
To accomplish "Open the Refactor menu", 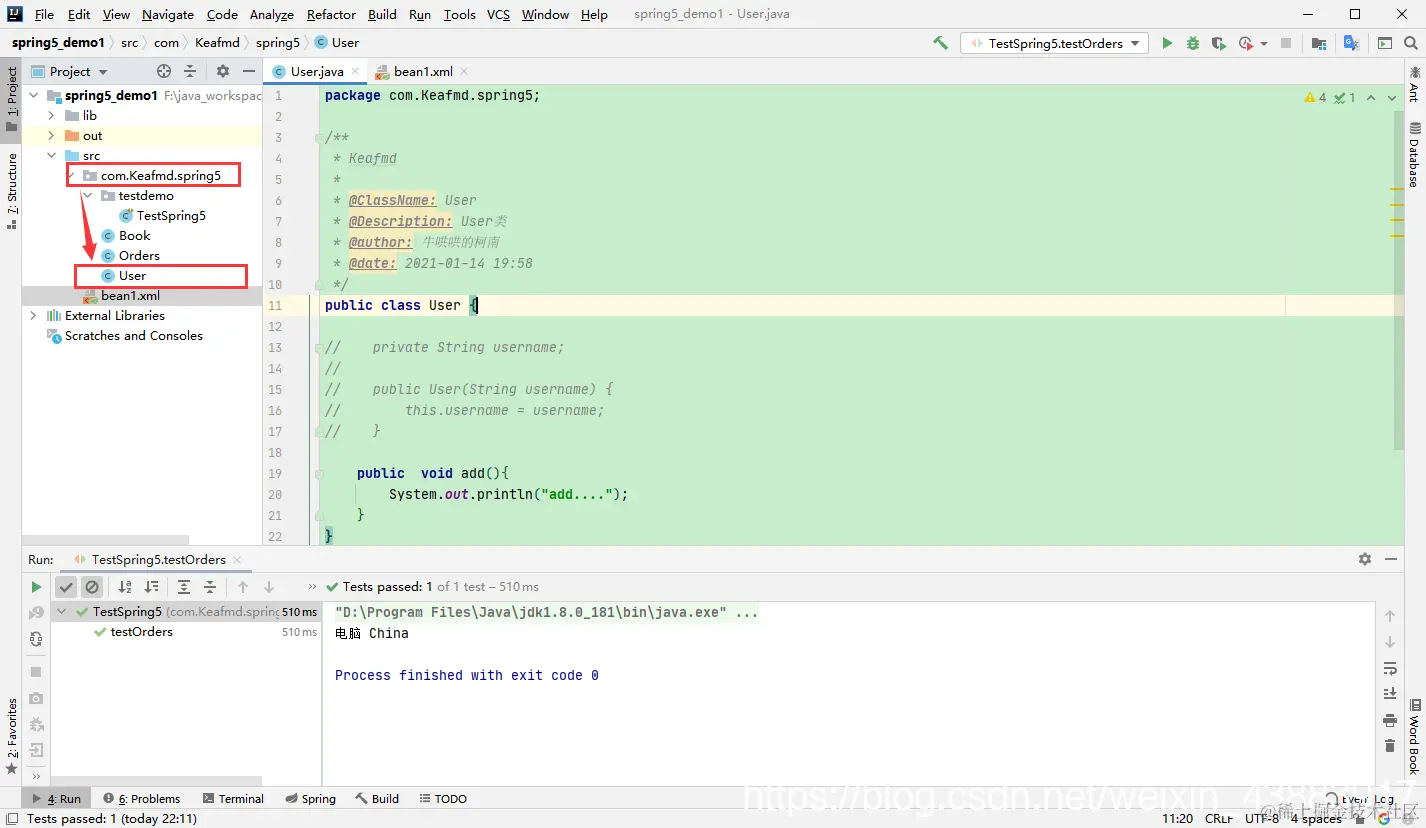I will [331, 14].
